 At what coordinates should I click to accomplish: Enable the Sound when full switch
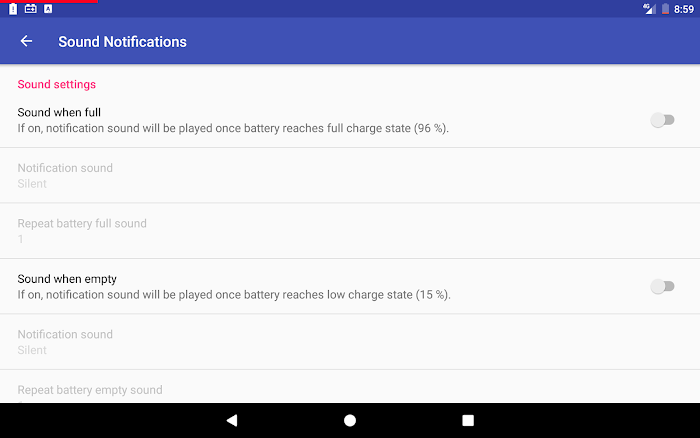(662, 120)
